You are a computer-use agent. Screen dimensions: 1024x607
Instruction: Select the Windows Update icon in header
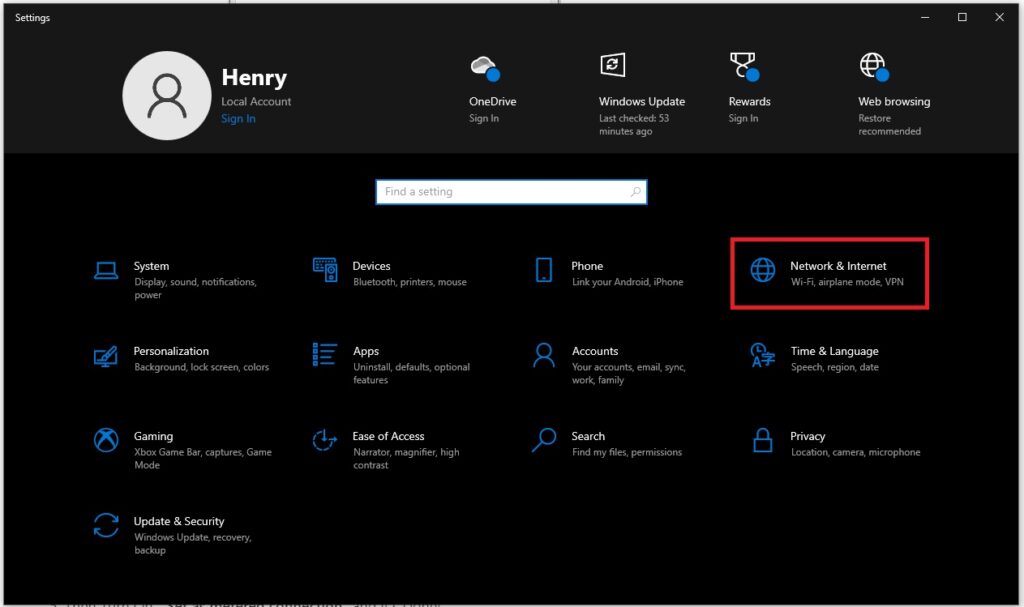pos(613,65)
